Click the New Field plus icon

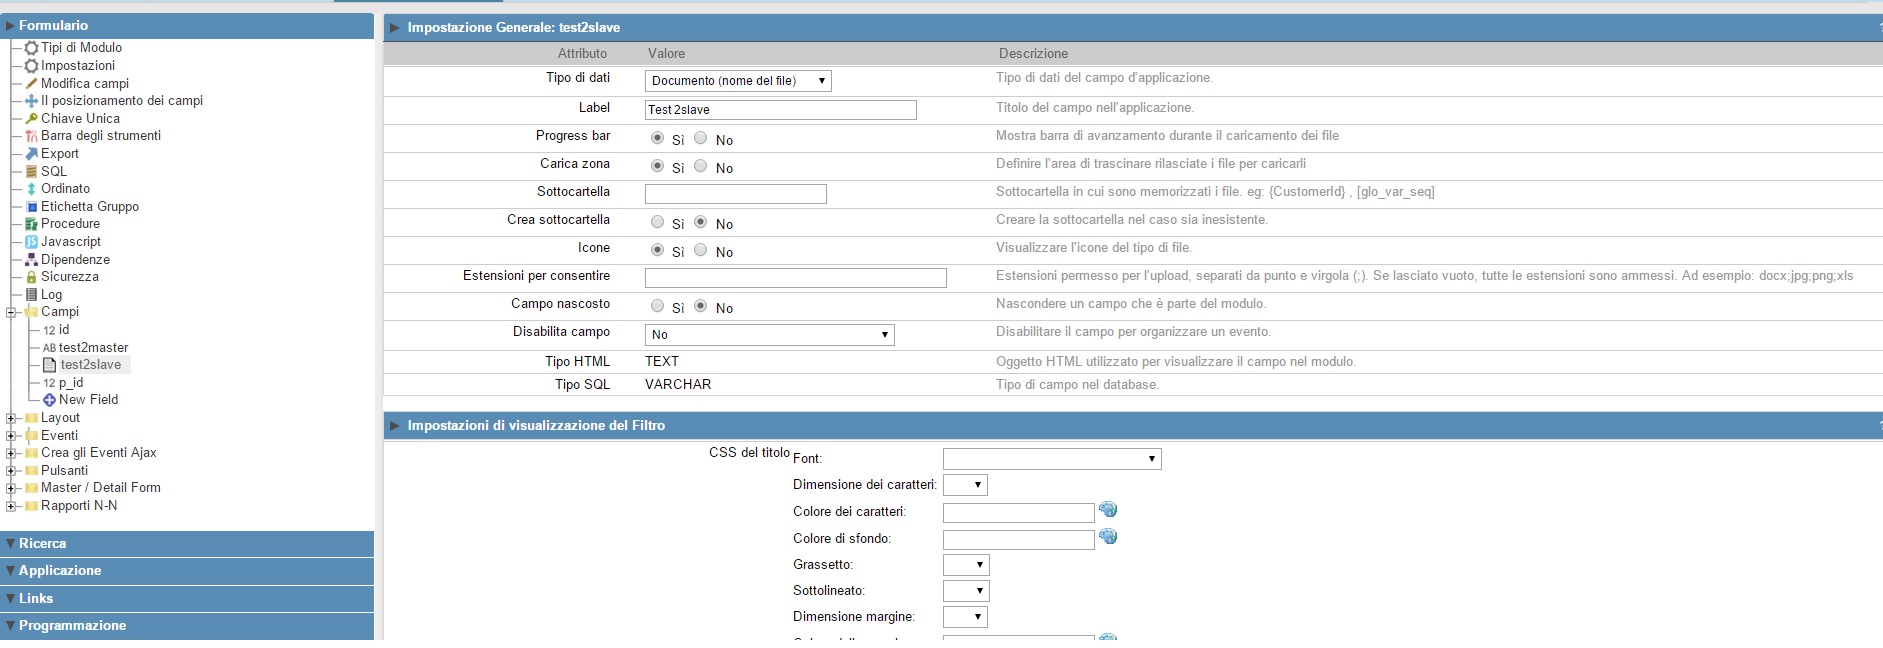pyautogui.click(x=49, y=400)
